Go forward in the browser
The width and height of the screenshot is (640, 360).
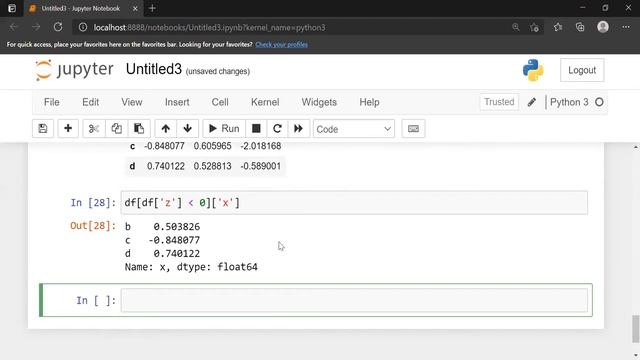[x=36, y=27]
